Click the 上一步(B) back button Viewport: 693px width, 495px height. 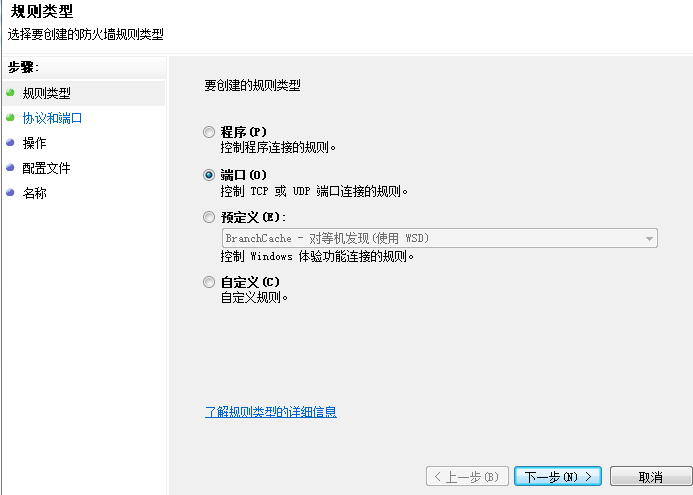(x=467, y=477)
